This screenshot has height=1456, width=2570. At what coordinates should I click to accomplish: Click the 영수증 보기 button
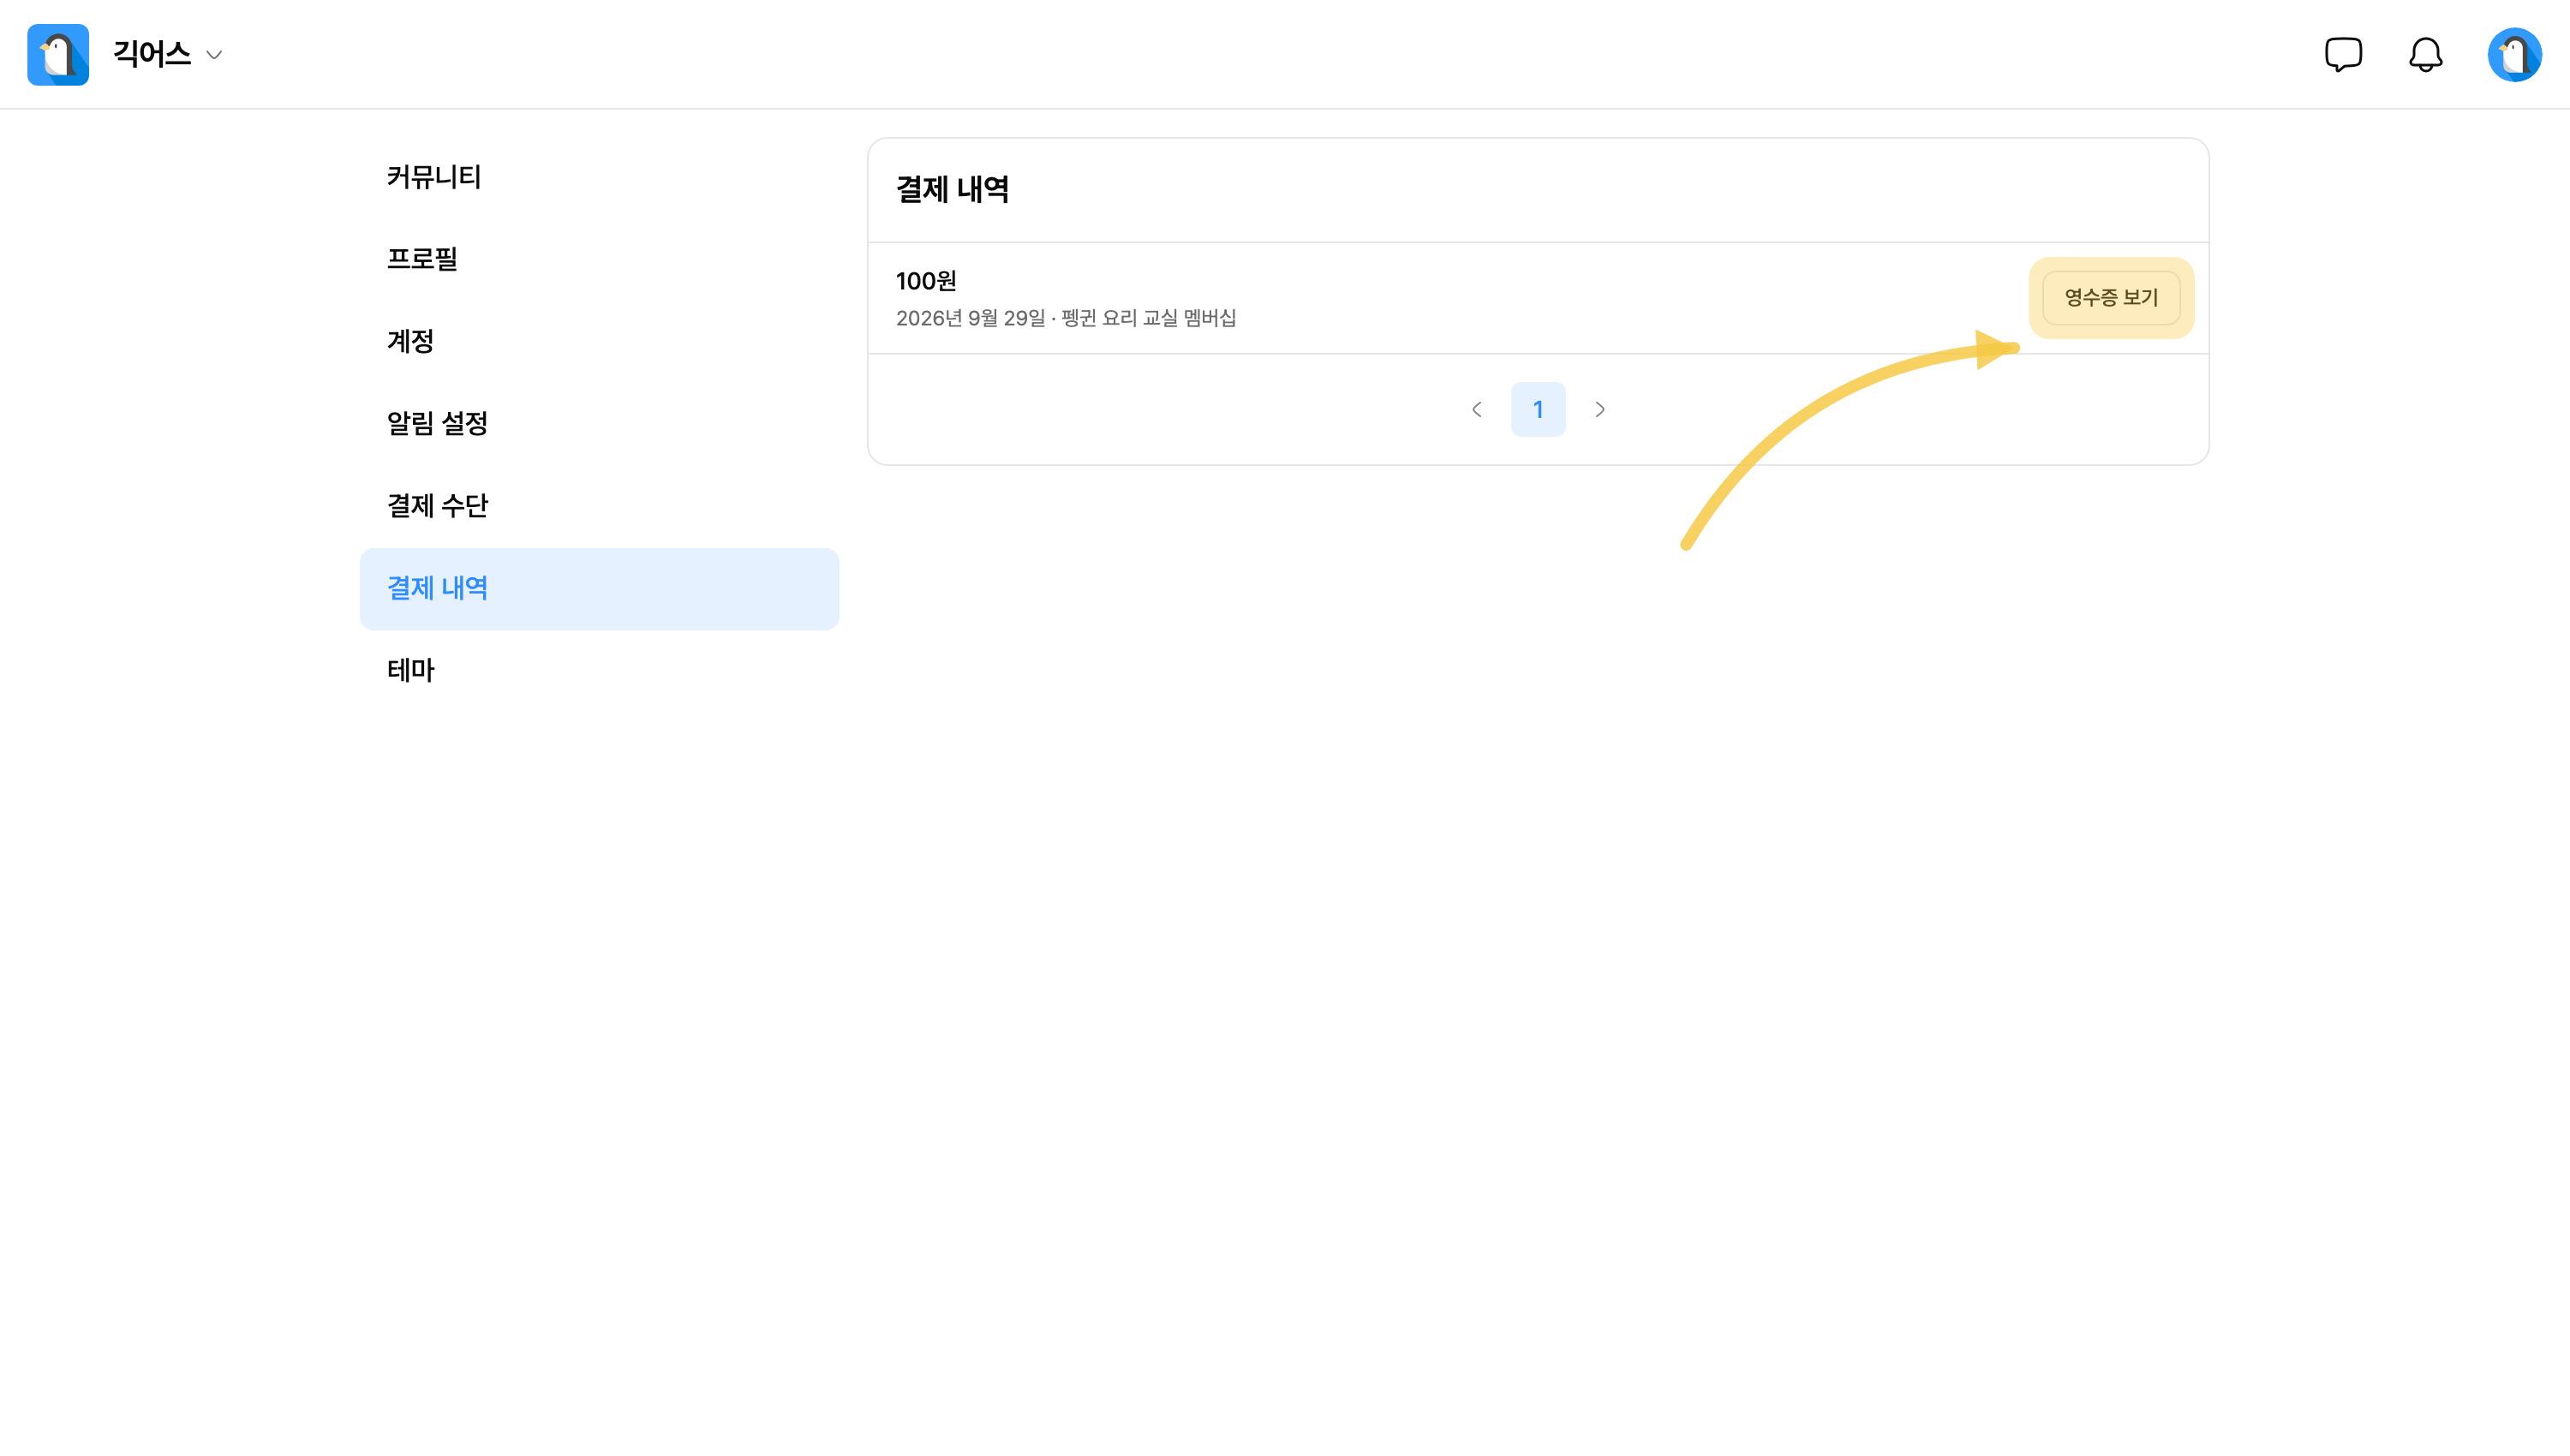(2111, 298)
